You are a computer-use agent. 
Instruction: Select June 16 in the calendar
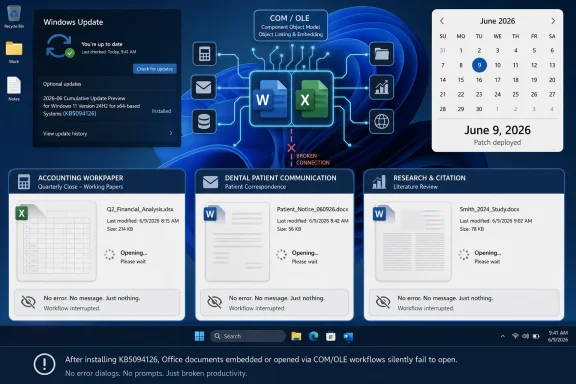(479, 80)
